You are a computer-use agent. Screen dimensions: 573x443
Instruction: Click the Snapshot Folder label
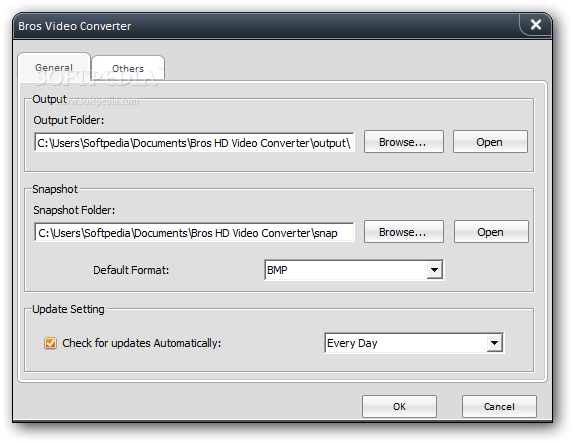(x=74, y=210)
